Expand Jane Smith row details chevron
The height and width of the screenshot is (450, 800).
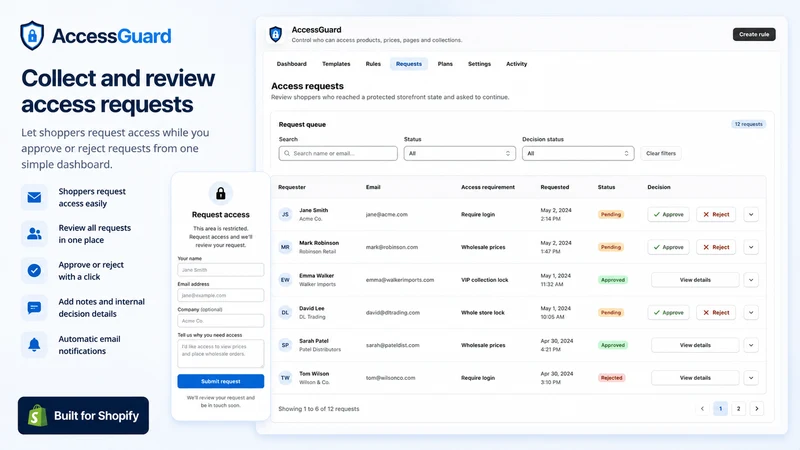[x=751, y=214]
